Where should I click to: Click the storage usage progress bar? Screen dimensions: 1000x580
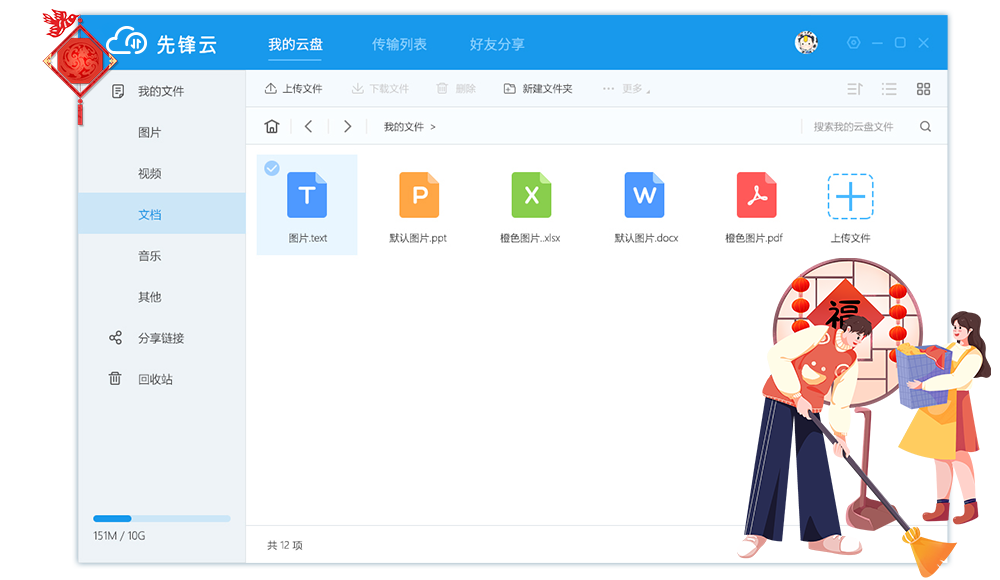point(161,518)
